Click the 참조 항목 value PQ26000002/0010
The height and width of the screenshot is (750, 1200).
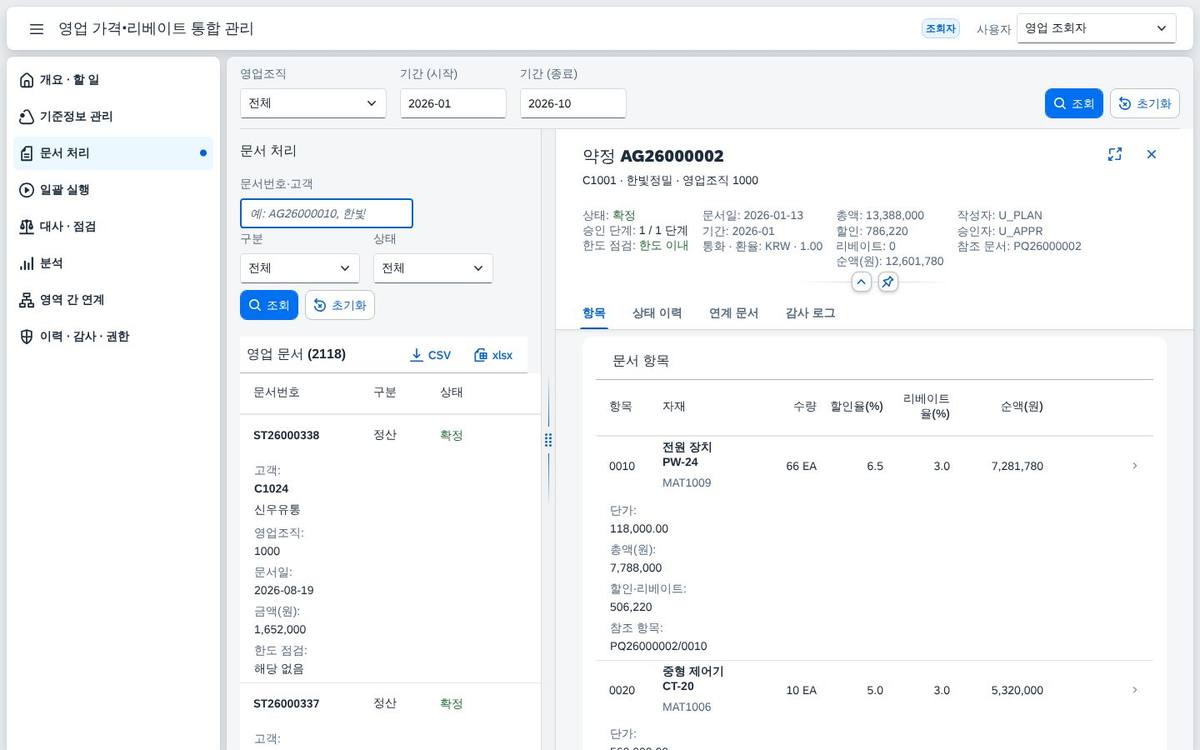[658, 646]
